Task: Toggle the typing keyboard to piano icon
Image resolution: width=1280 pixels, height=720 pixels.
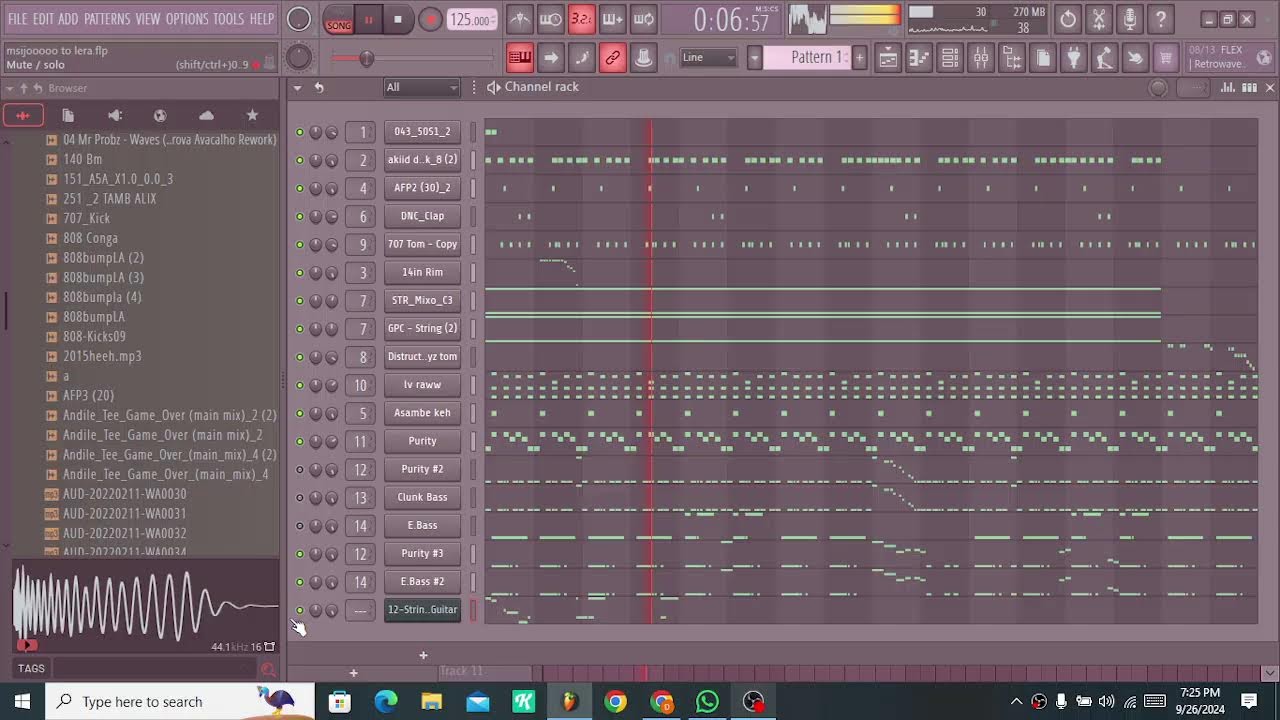Action: [x=520, y=58]
